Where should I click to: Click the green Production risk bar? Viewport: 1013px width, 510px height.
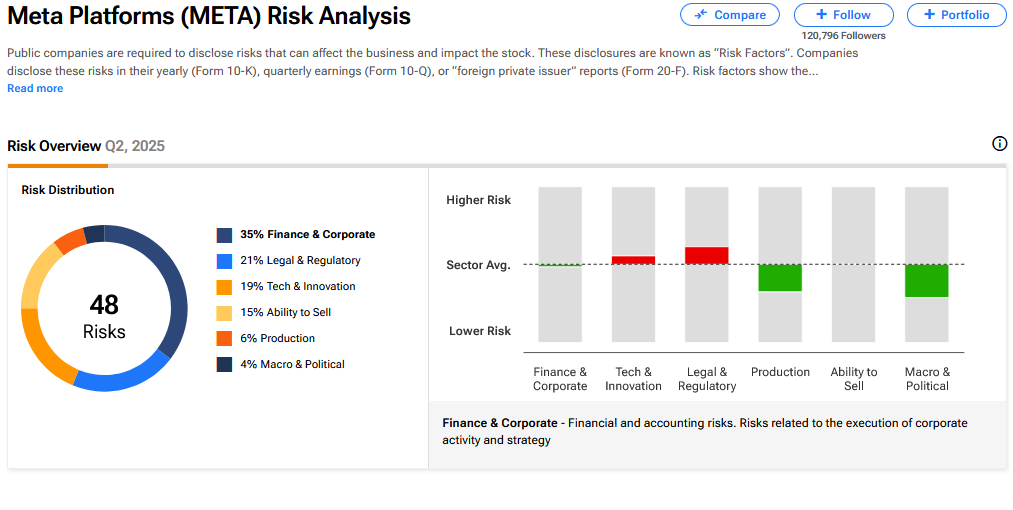(x=780, y=278)
